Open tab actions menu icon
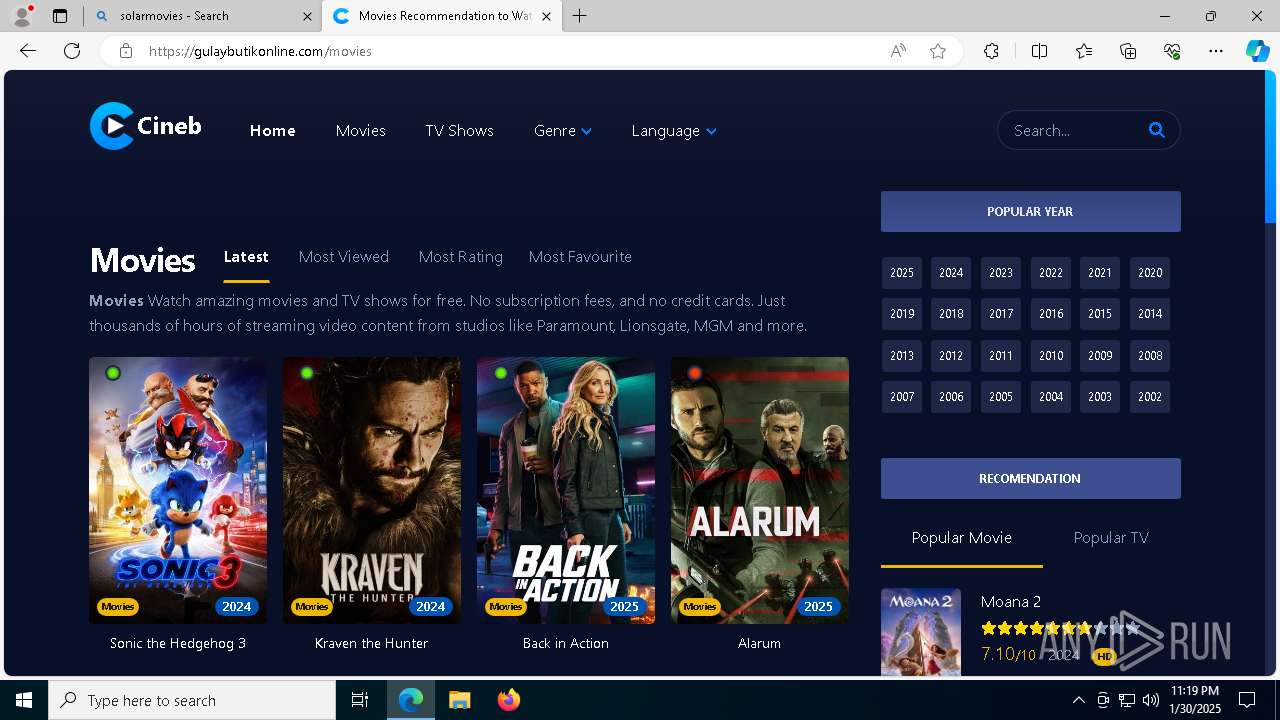This screenshot has width=1280, height=720. 60,16
